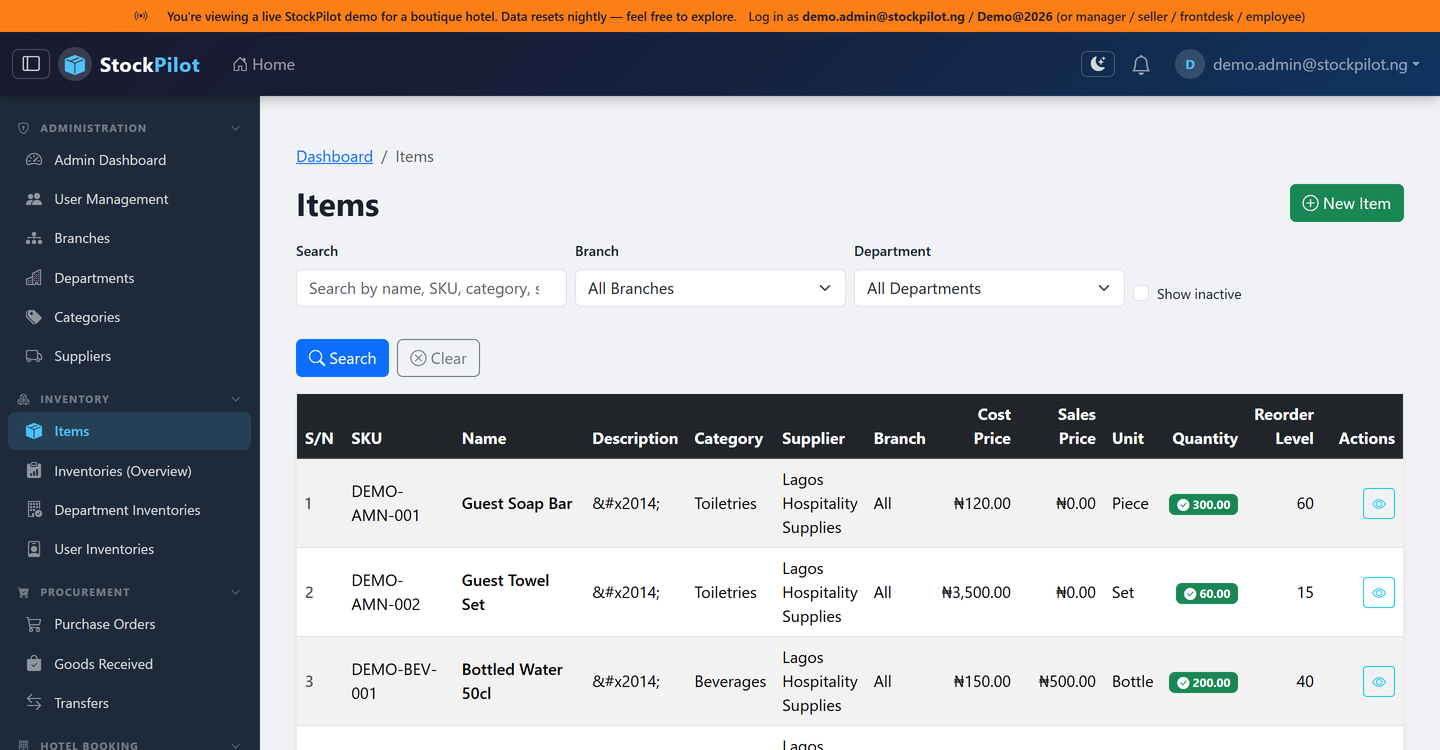
Task: Click the blue Search button
Action: point(342,358)
